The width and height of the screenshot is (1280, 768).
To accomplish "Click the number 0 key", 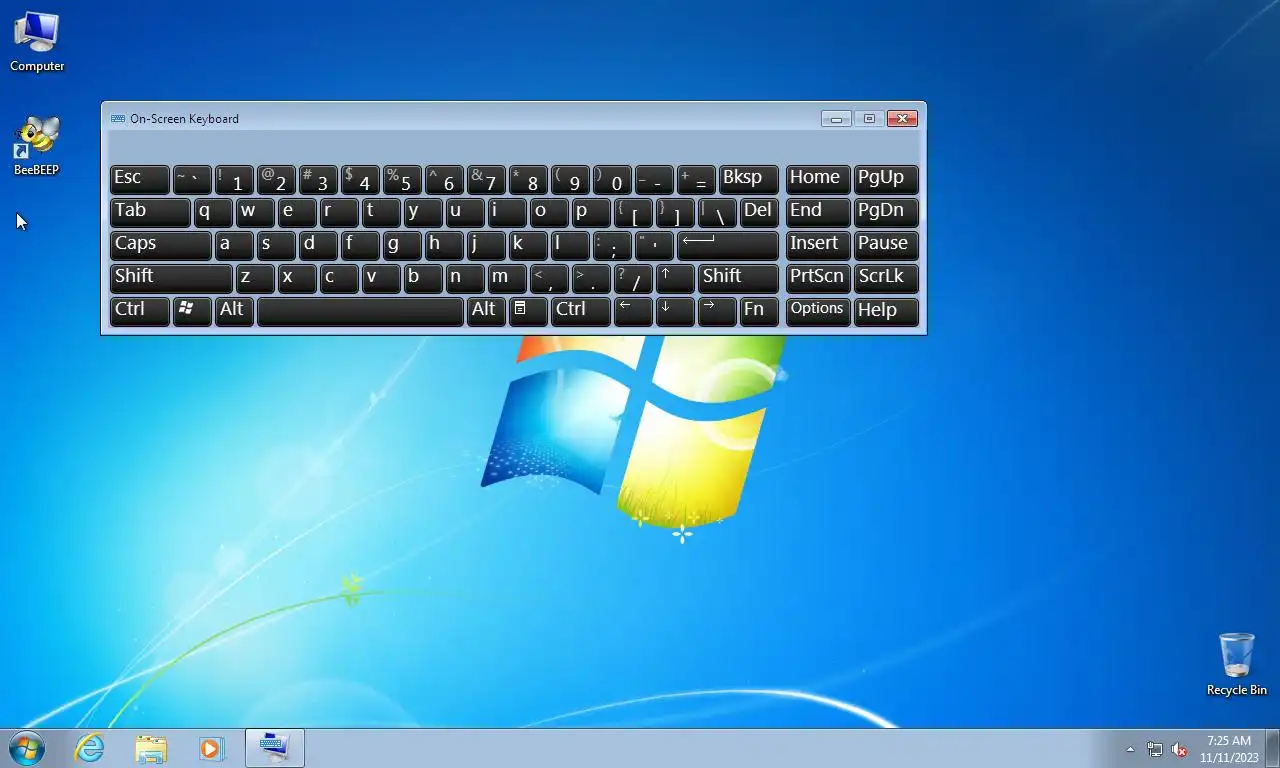I will (x=612, y=179).
